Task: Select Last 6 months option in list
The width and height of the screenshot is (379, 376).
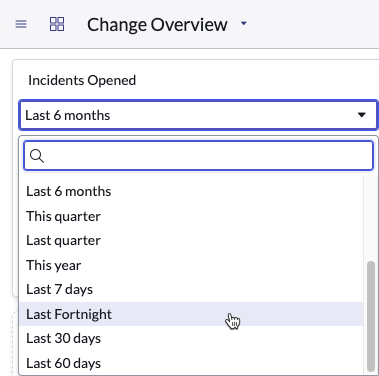Action: pos(191,191)
